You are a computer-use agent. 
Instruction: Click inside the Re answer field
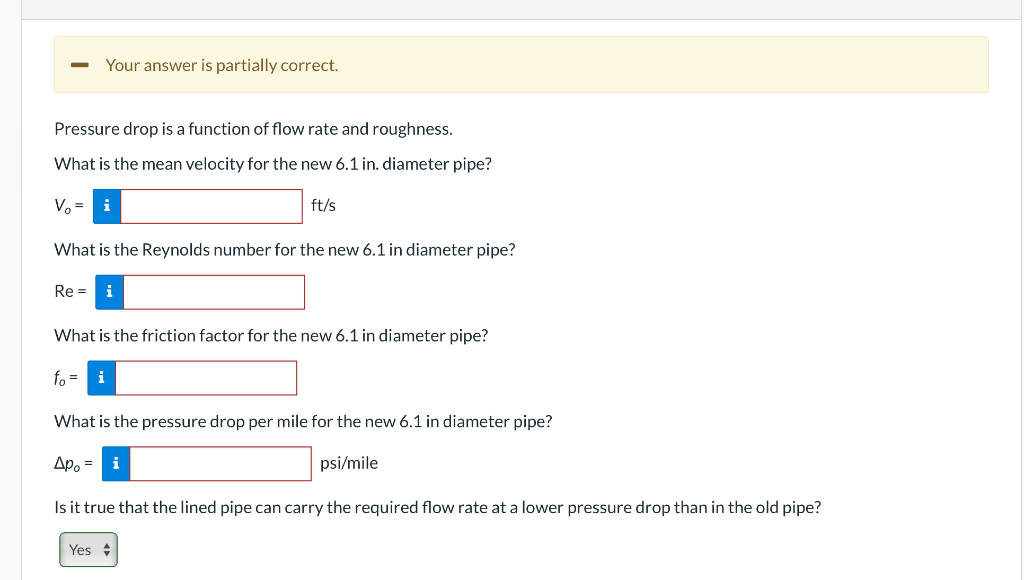(212, 291)
